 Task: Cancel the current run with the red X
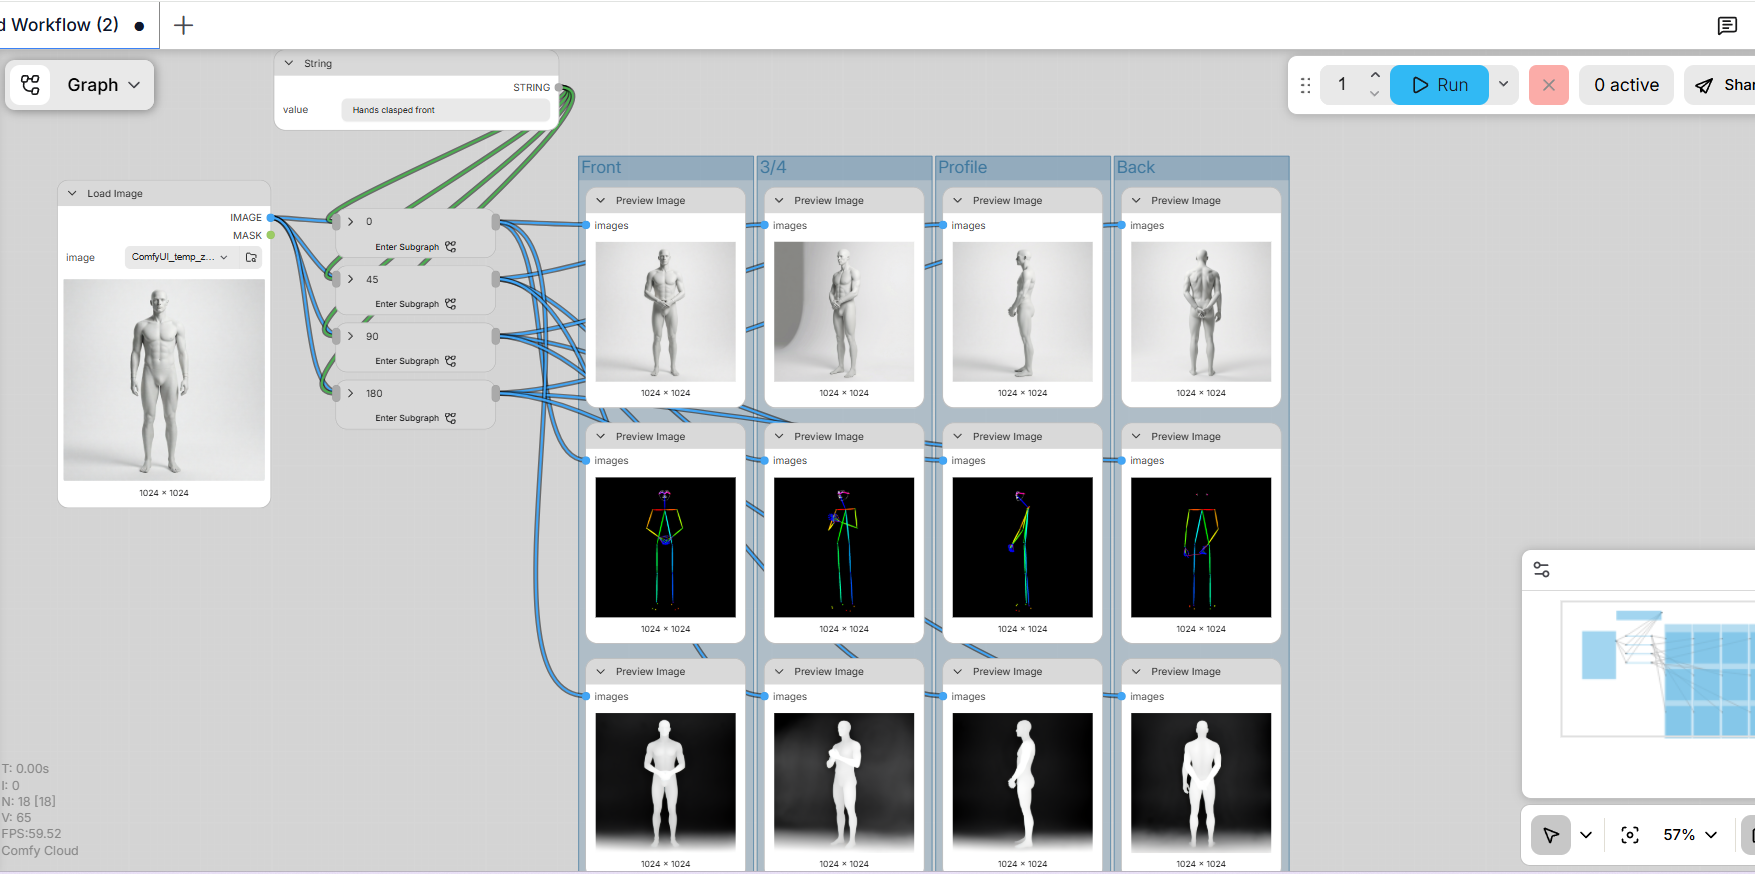(x=1549, y=85)
